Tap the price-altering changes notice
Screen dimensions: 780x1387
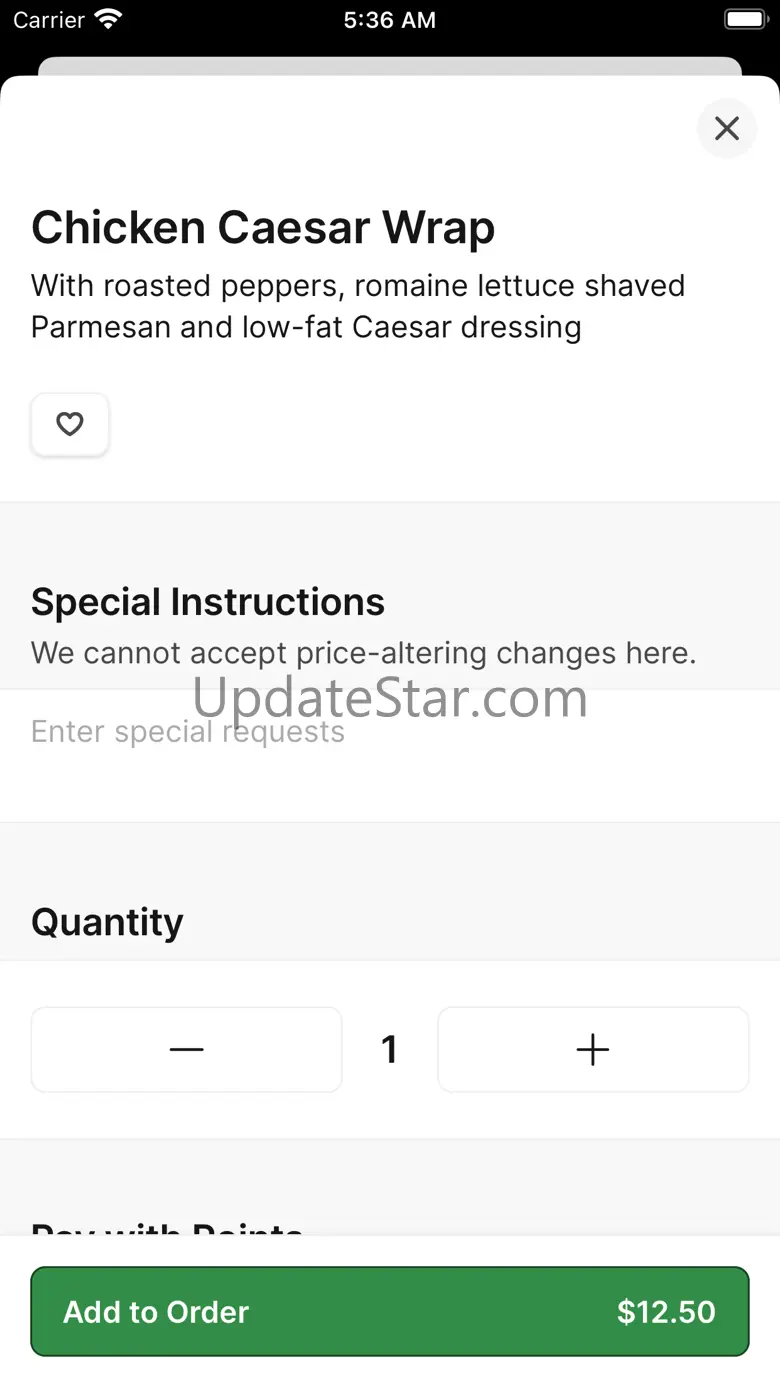pos(363,653)
